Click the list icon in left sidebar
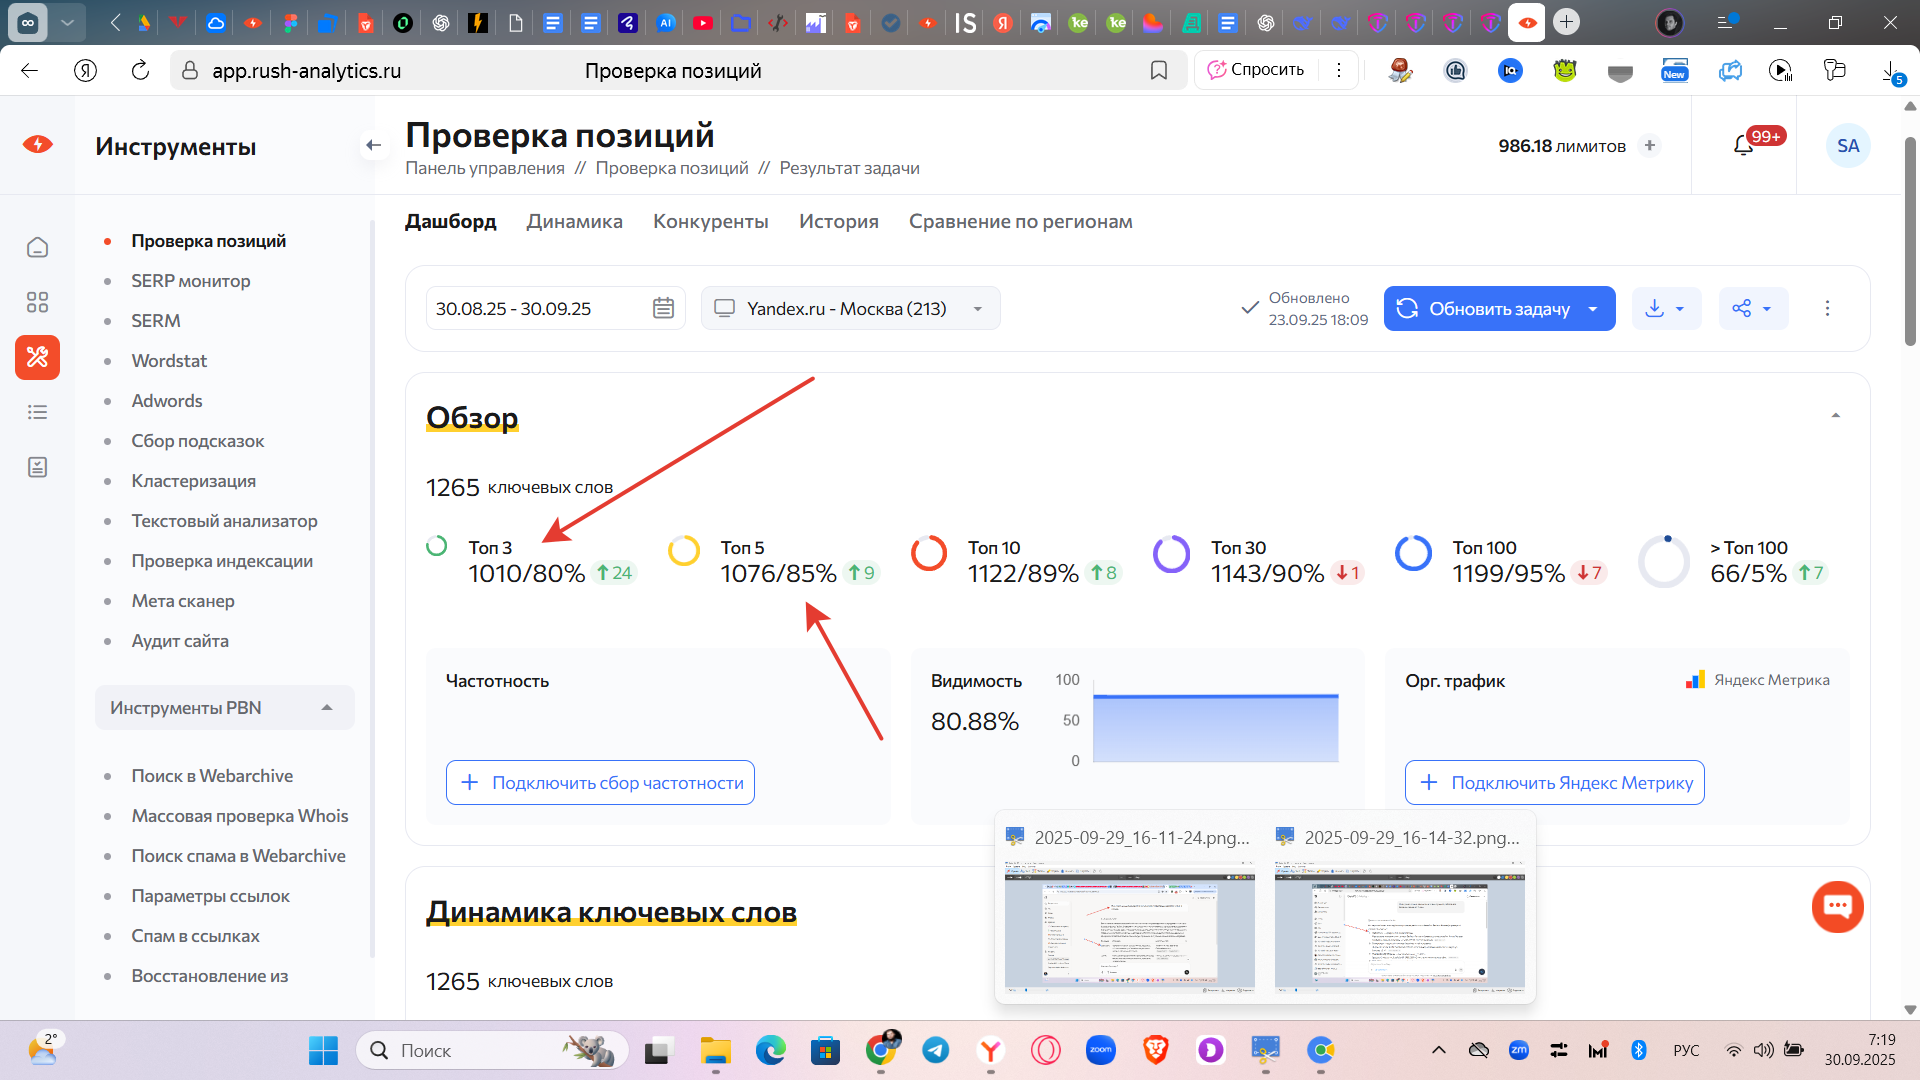The image size is (1920, 1080). (x=37, y=412)
